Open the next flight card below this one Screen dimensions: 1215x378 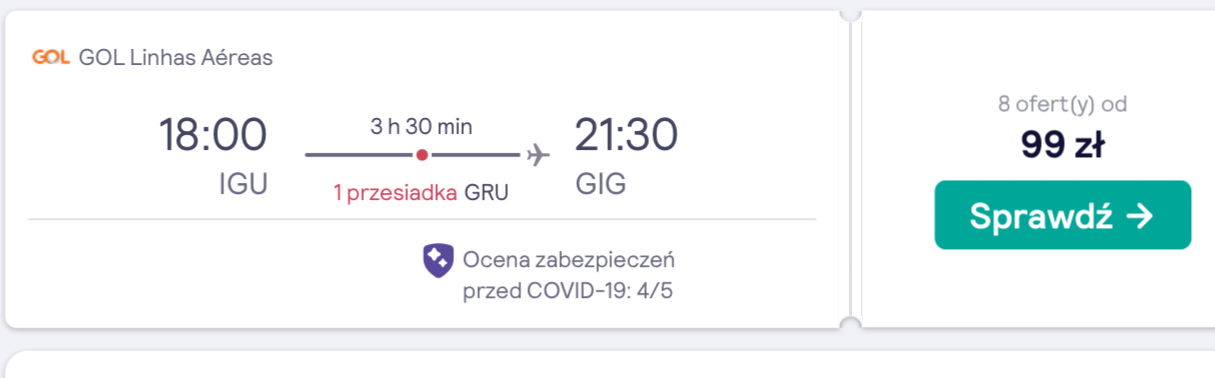coord(607,365)
